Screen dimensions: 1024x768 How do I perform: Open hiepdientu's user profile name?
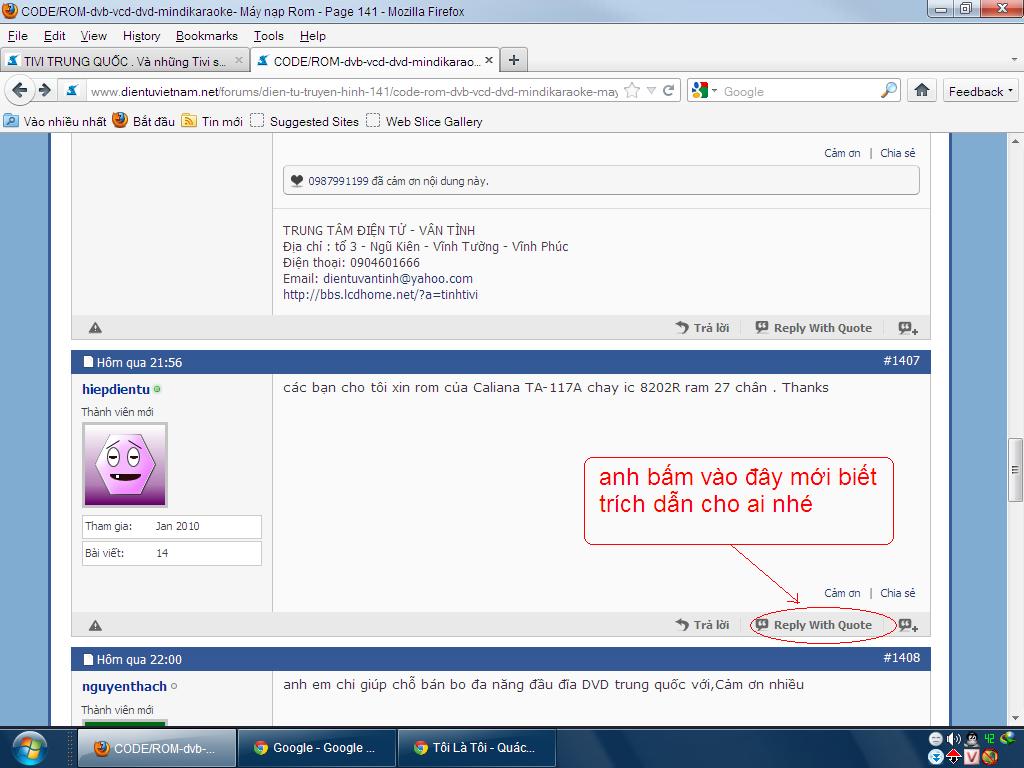click(x=116, y=389)
